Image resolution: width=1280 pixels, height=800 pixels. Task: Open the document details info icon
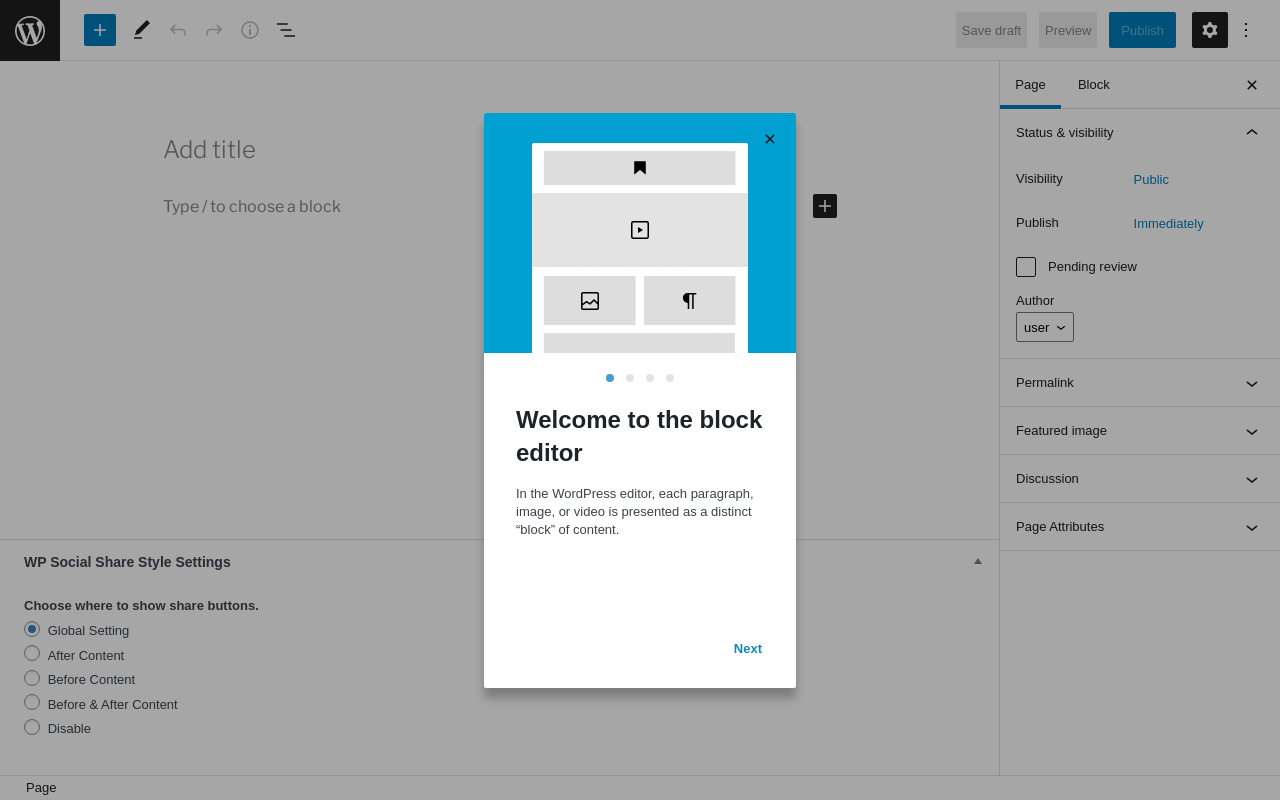(x=250, y=30)
